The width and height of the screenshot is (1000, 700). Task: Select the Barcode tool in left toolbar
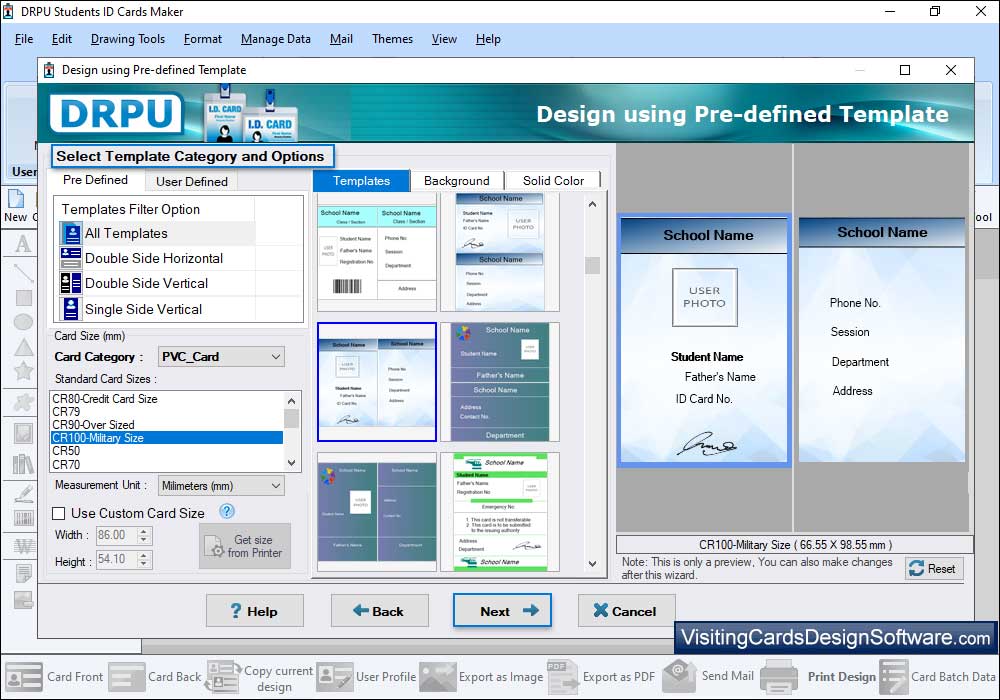pos(24,518)
